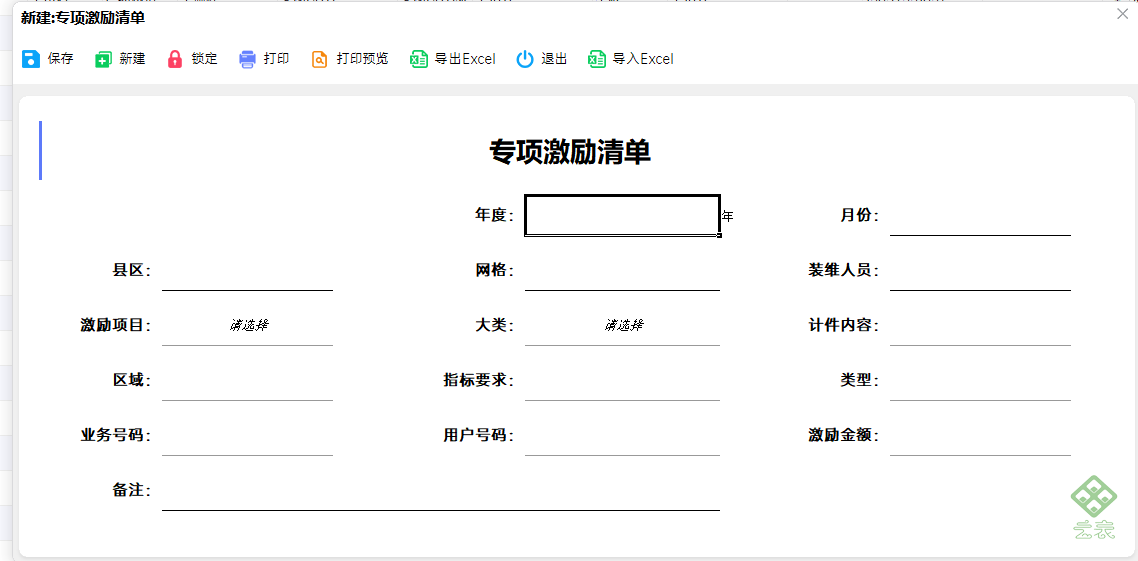Image resolution: width=1138 pixels, height=561 pixels.
Task: Click the 指标要求 label
Action: point(479,380)
